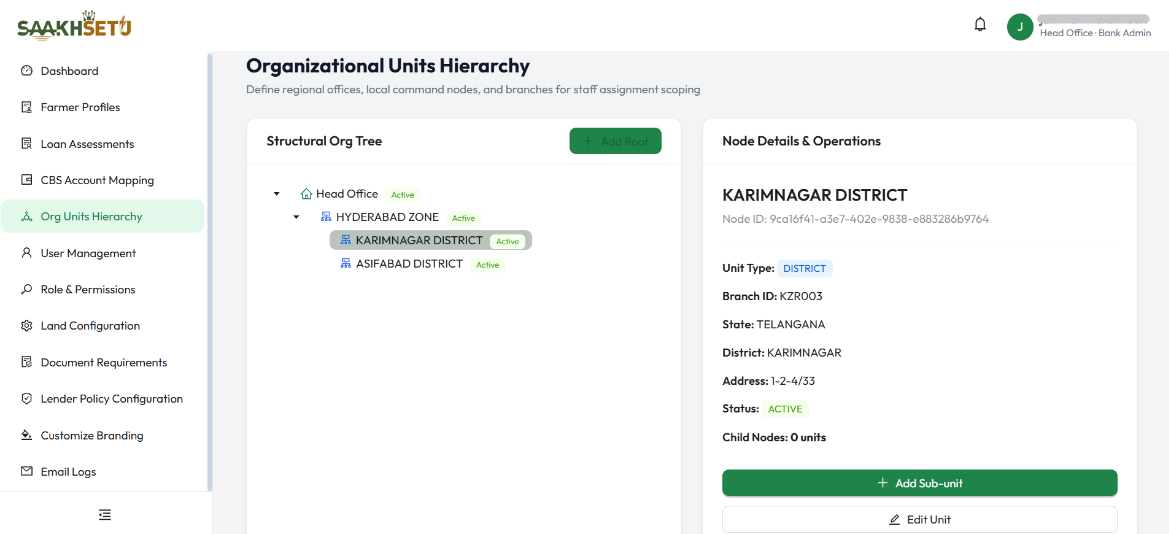
Task: Open Lender Policy Configuration
Action: pyautogui.click(x=102, y=399)
